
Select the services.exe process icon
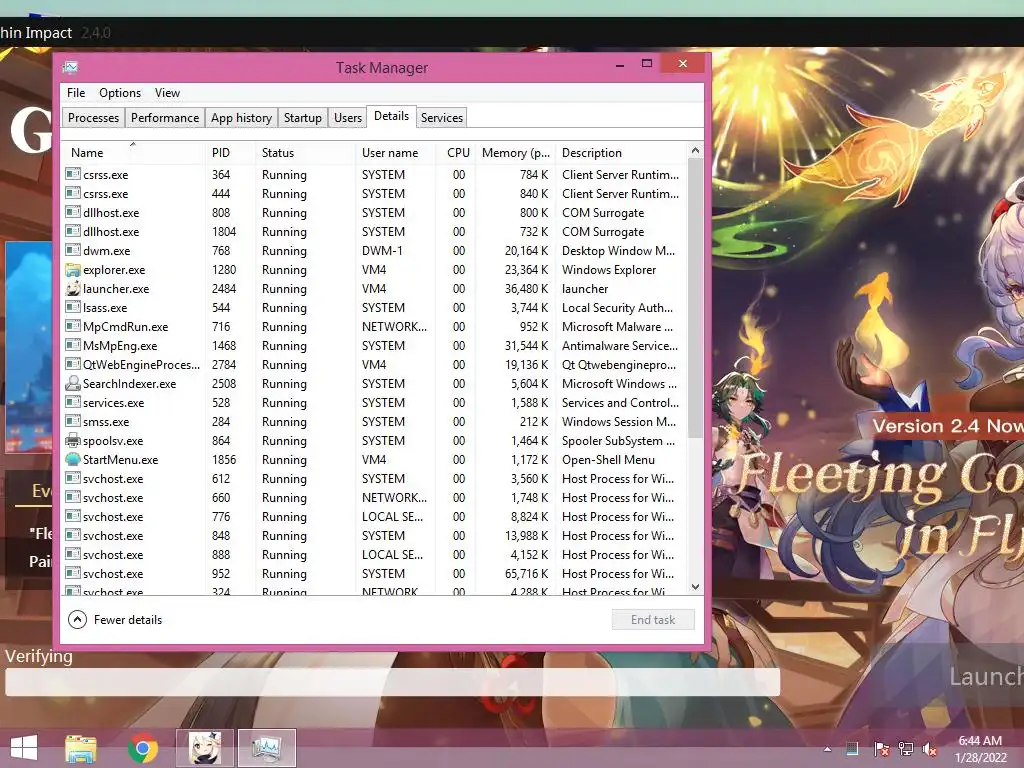(72, 402)
